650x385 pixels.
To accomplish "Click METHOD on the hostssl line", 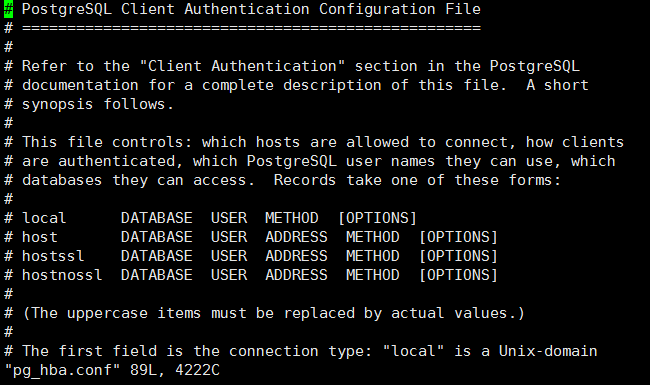I will tap(373, 257).
